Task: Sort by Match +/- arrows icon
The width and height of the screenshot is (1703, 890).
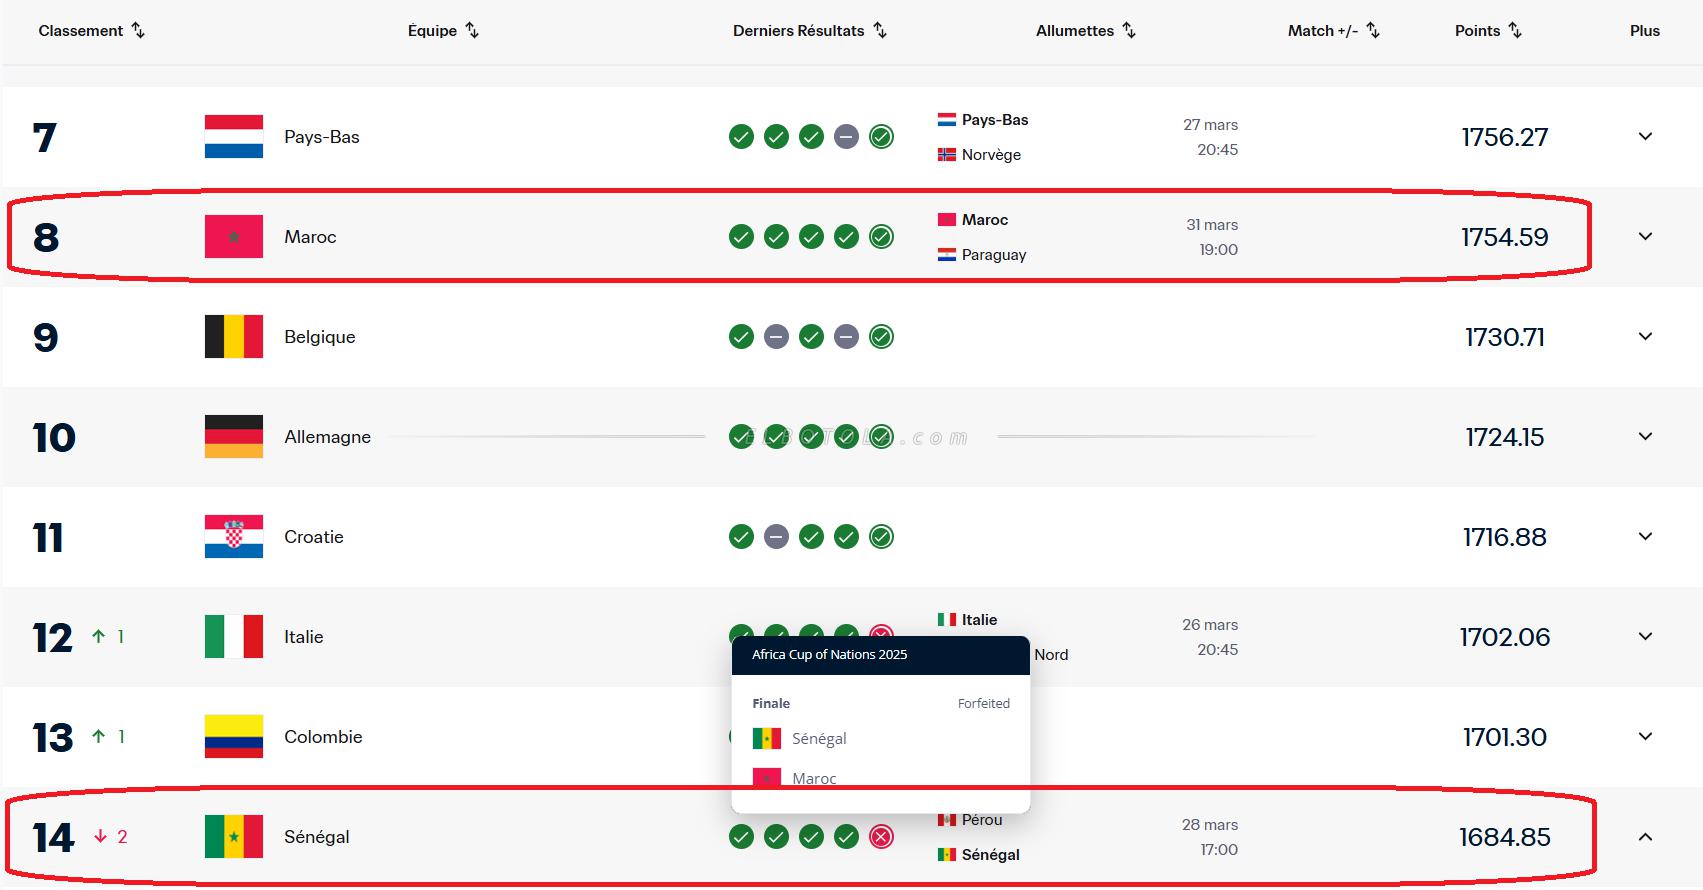Action: pyautogui.click(x=1373, y=31)
